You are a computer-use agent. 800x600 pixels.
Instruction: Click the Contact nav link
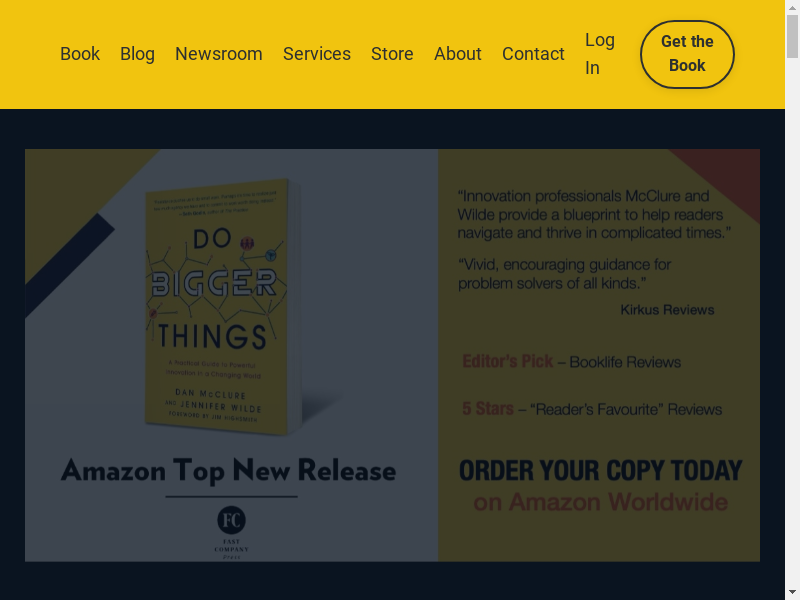pos(533,54)
